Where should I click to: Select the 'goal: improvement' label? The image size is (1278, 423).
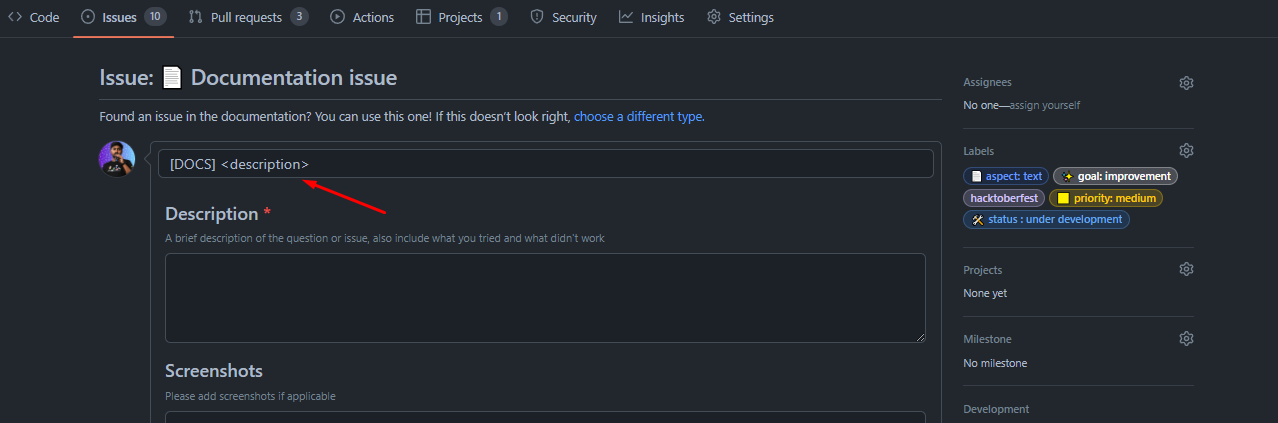pos(1116,176)
